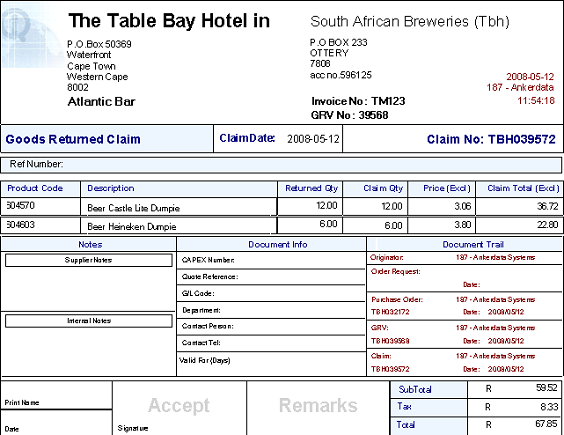Screen dimensions: 564x435
Task: Click the Ref Number field
Action: 281,164
